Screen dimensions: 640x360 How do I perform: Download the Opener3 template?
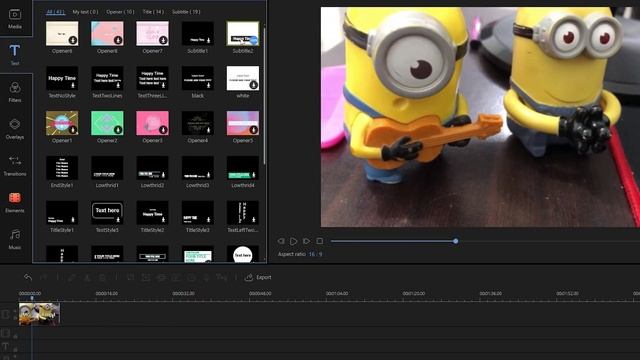(163, 130)
